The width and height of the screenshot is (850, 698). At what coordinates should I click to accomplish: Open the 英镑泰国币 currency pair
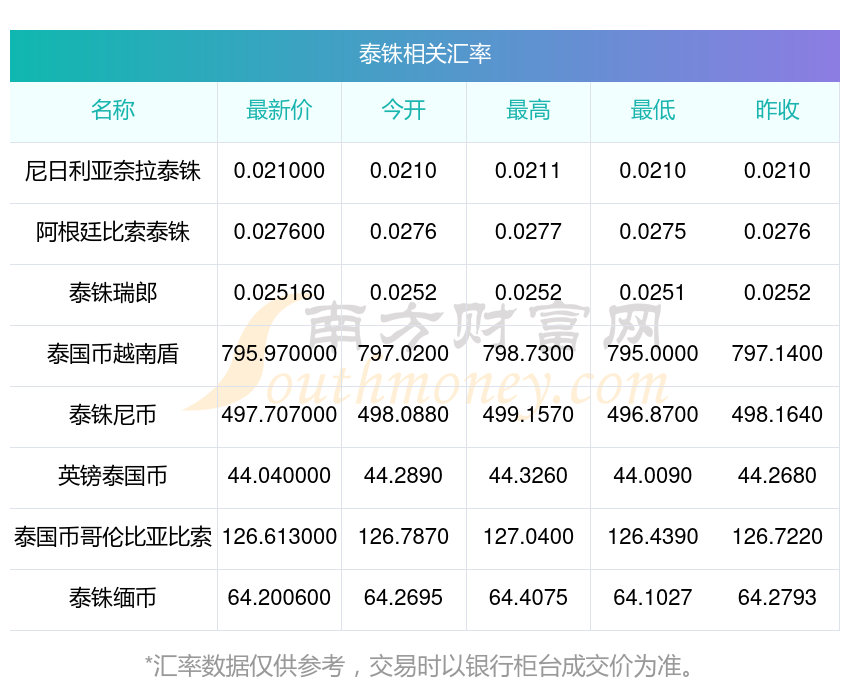pos(113,476)
